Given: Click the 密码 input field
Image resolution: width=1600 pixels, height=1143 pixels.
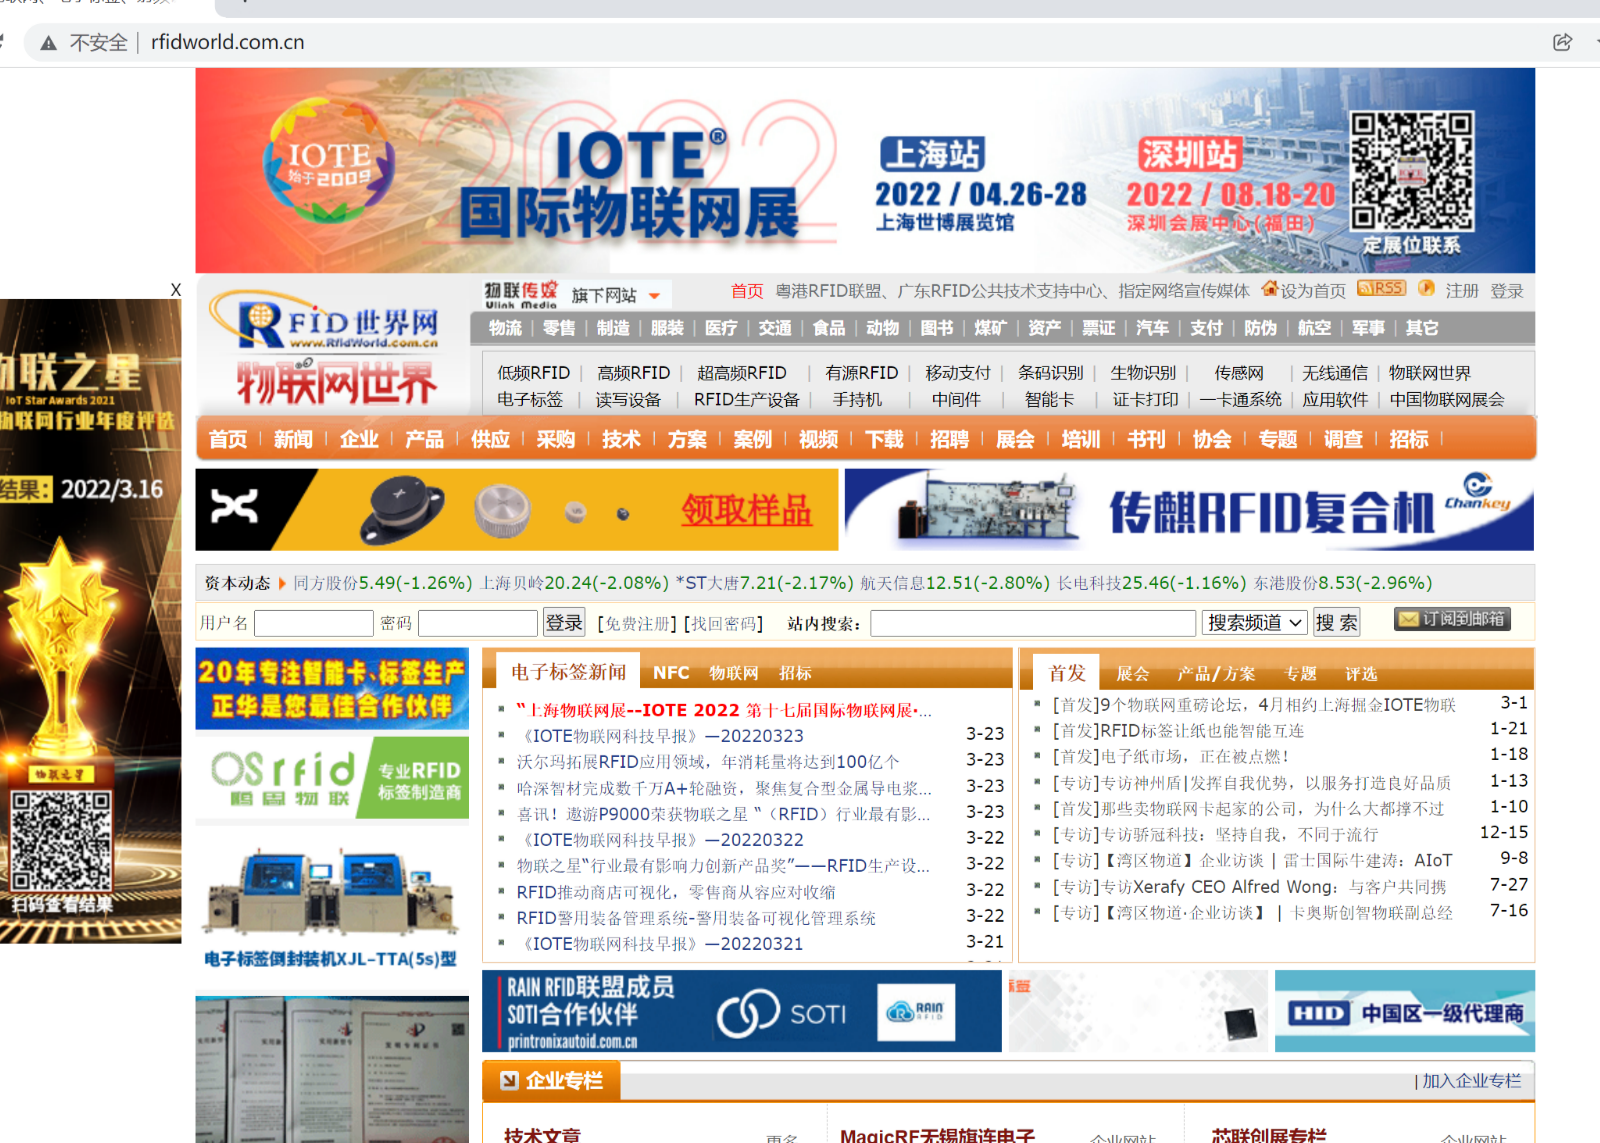Looking at the screenshot, I should click(478, 623).
